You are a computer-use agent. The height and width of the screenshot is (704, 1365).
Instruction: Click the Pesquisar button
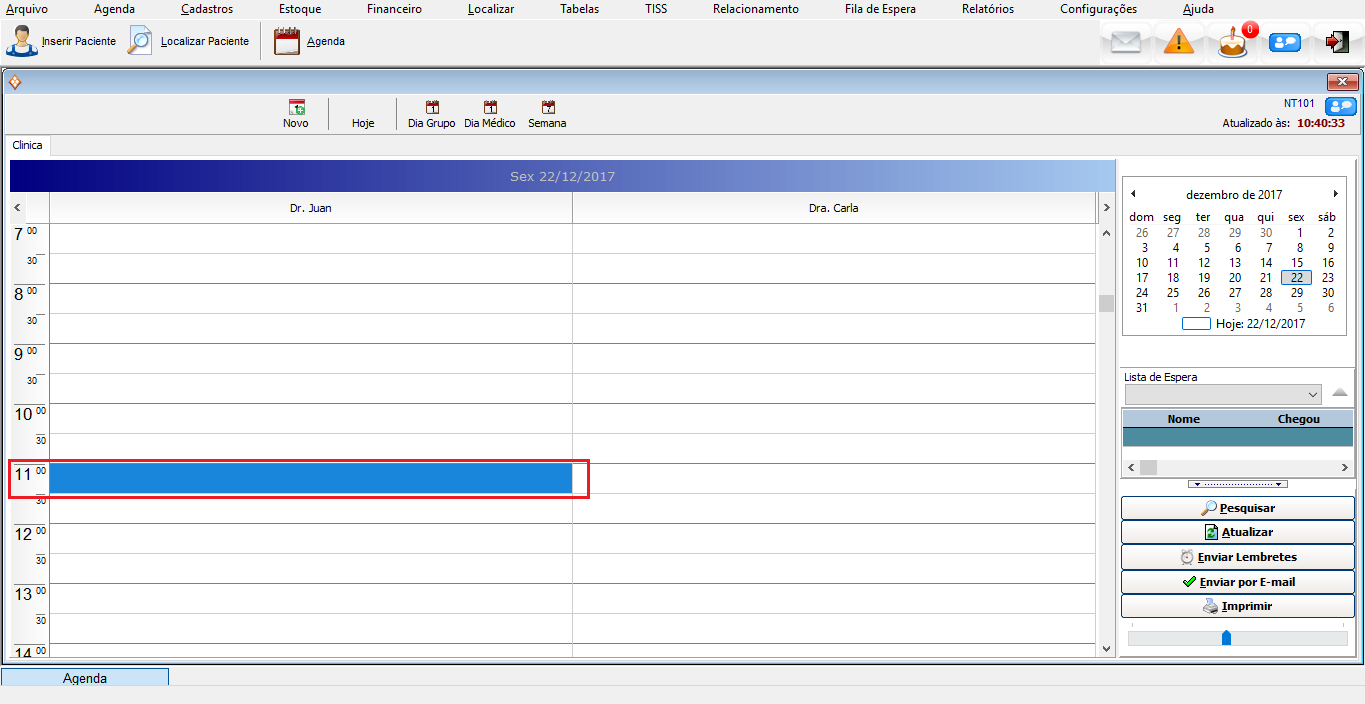[x=1237, y=508]
